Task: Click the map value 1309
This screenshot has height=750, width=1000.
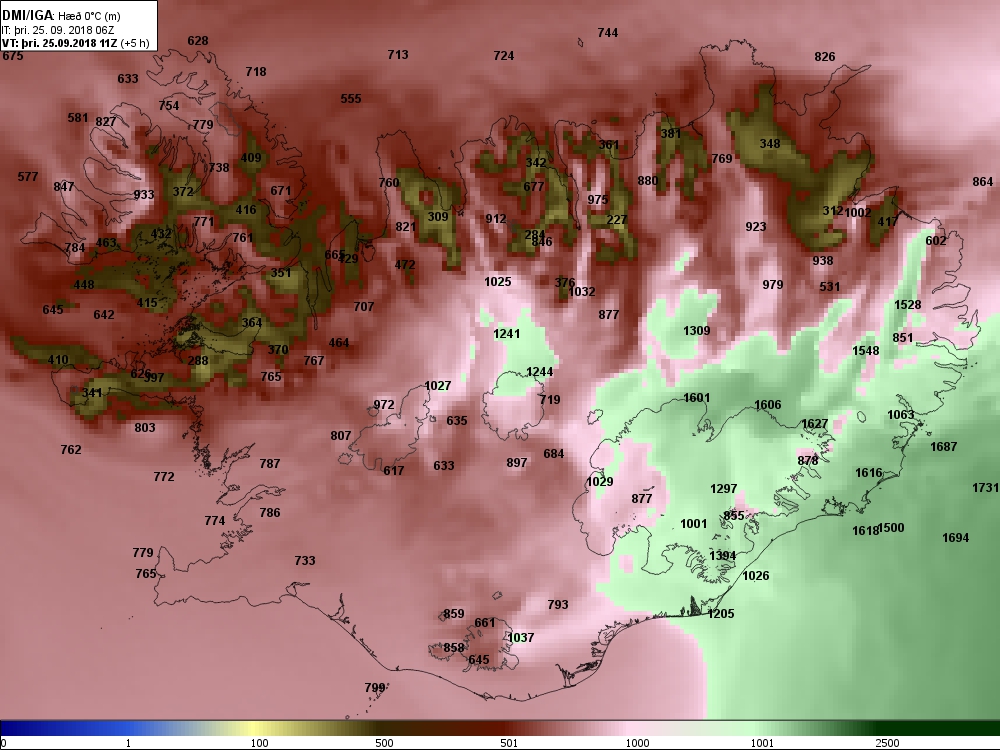Action: [696, 330]
